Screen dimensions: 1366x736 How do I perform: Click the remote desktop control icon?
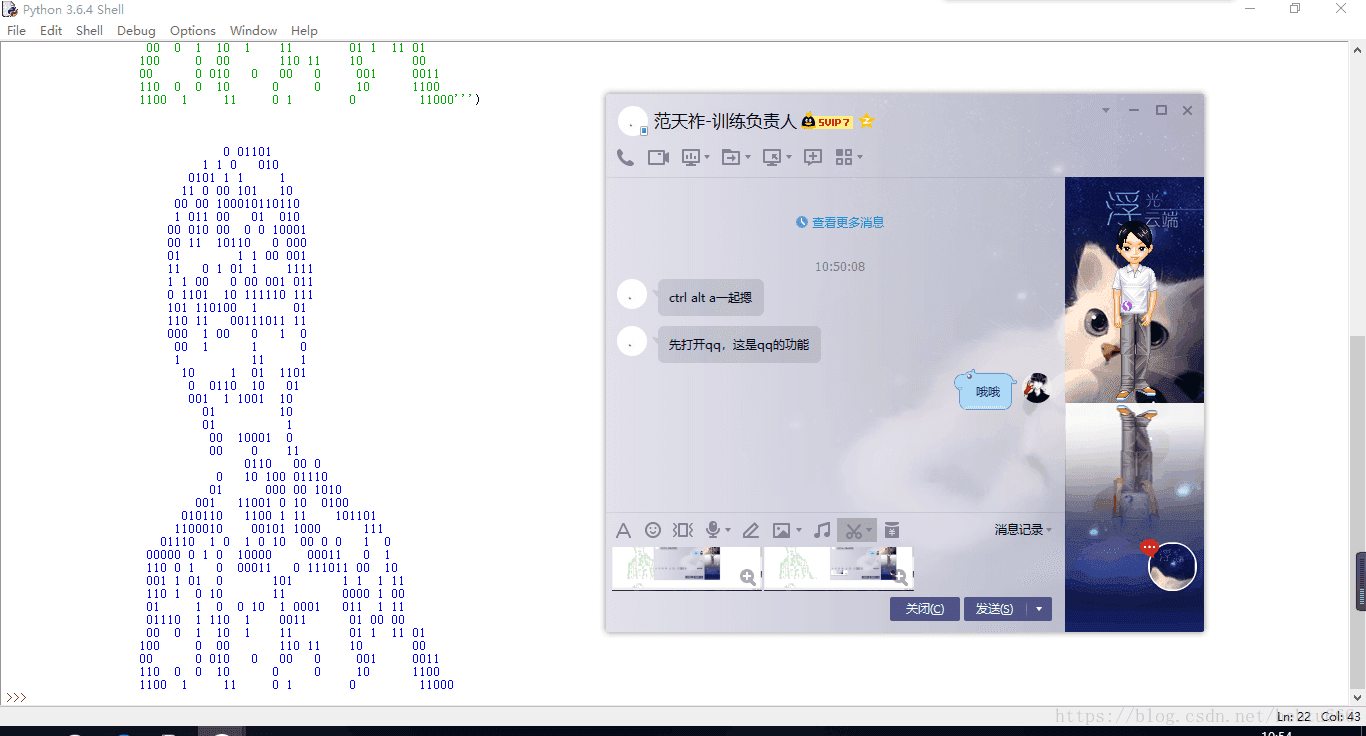coord(772,157)
